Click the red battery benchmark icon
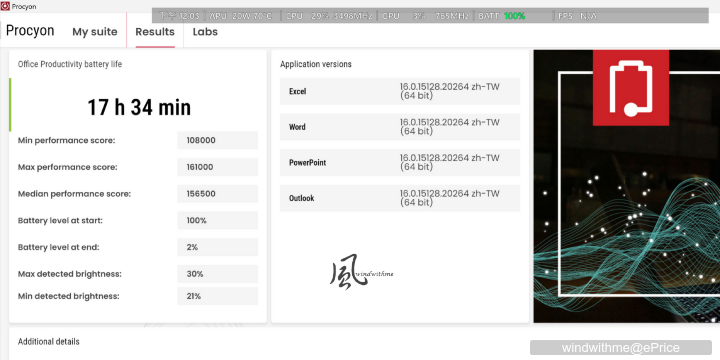 (630, 88)
